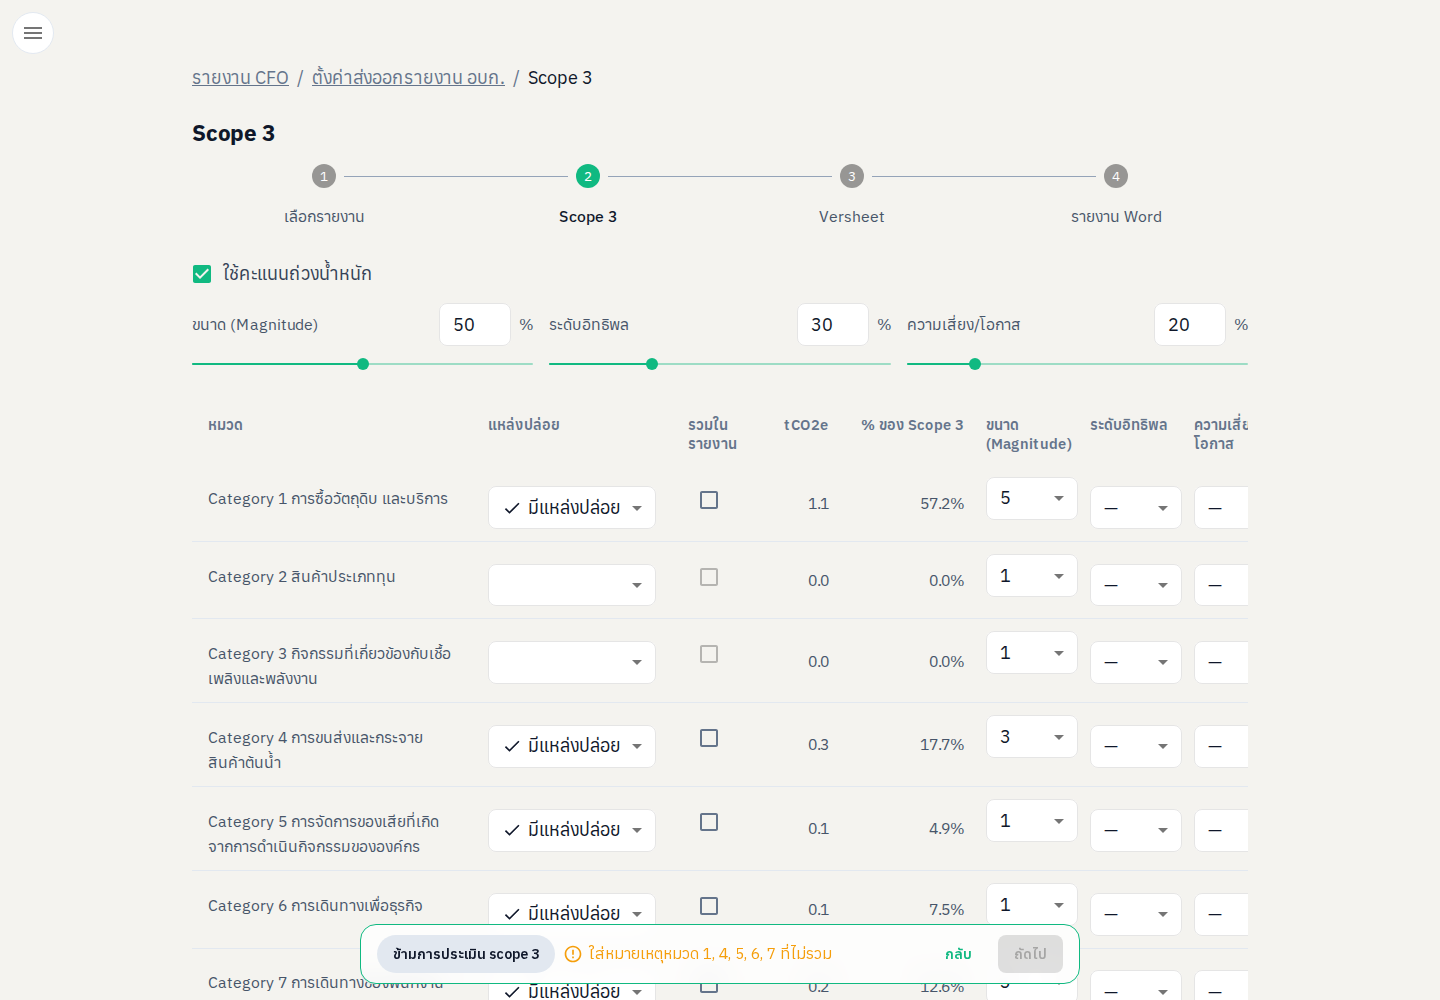Click the Scope 3 step label

tap(588, 217)
